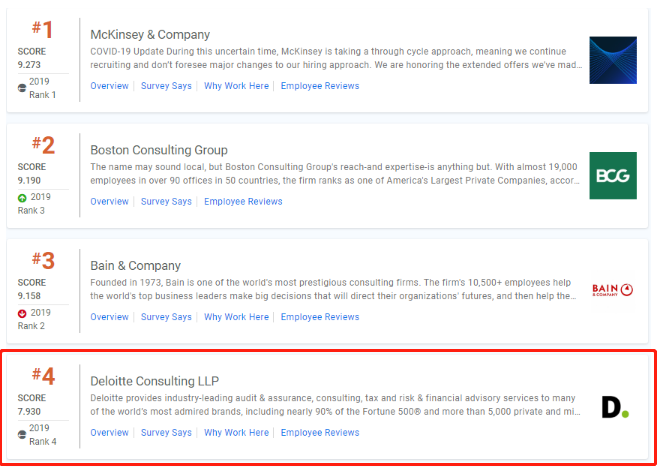Open Bain & Company title
Viewport: 658px width, 467px height.
(x=136, y=266)
